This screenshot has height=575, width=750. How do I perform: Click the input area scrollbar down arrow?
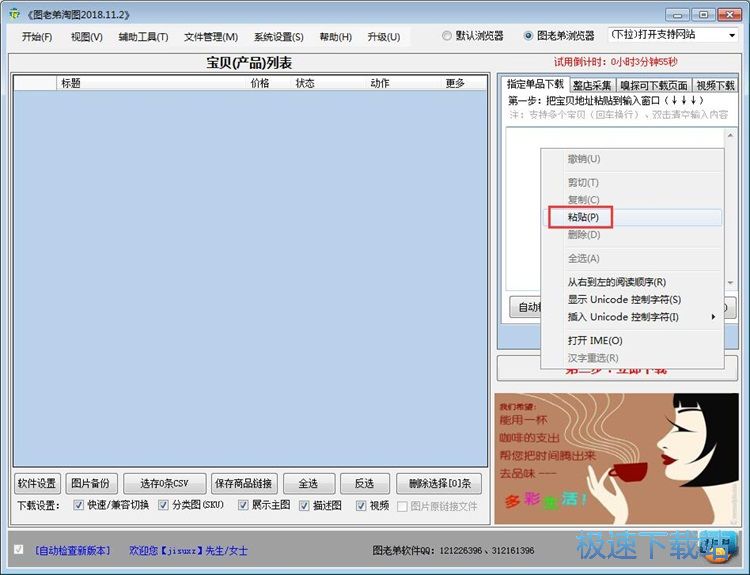pos(730,283)
